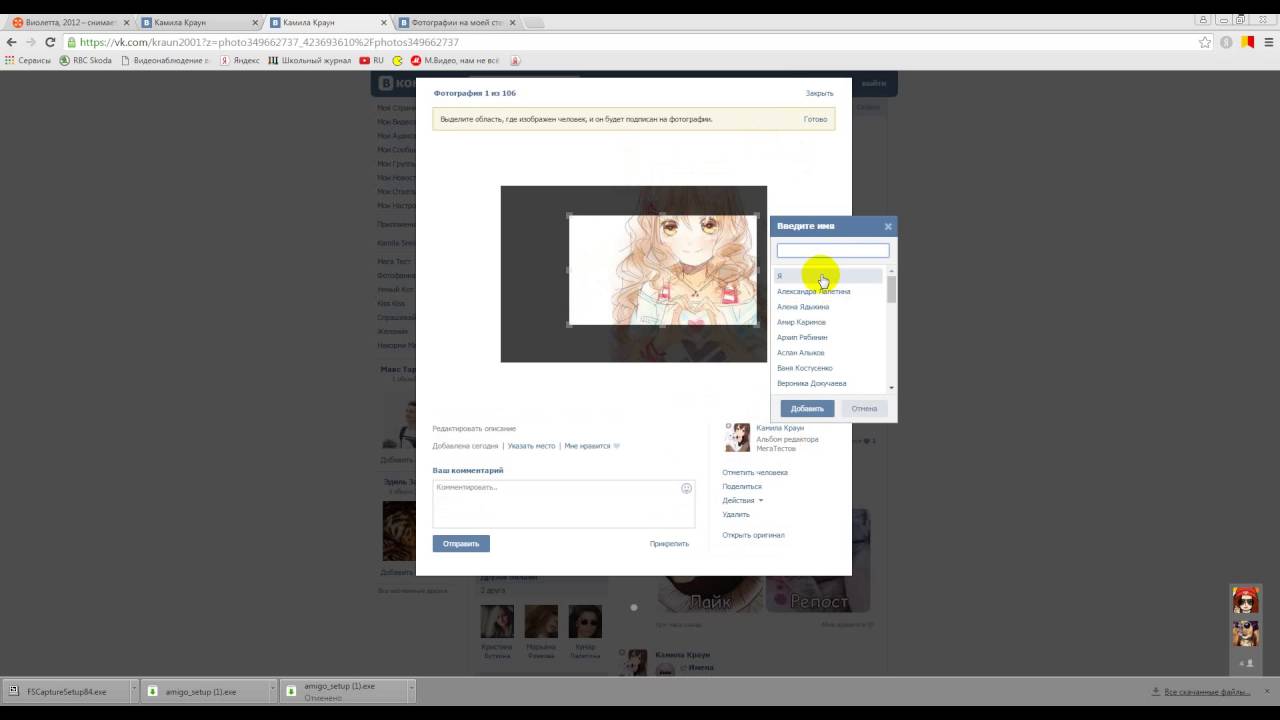Viewport: 1280px width, 720px height.
Task: Click the name search input field
Action: click(x=833, y=251)
